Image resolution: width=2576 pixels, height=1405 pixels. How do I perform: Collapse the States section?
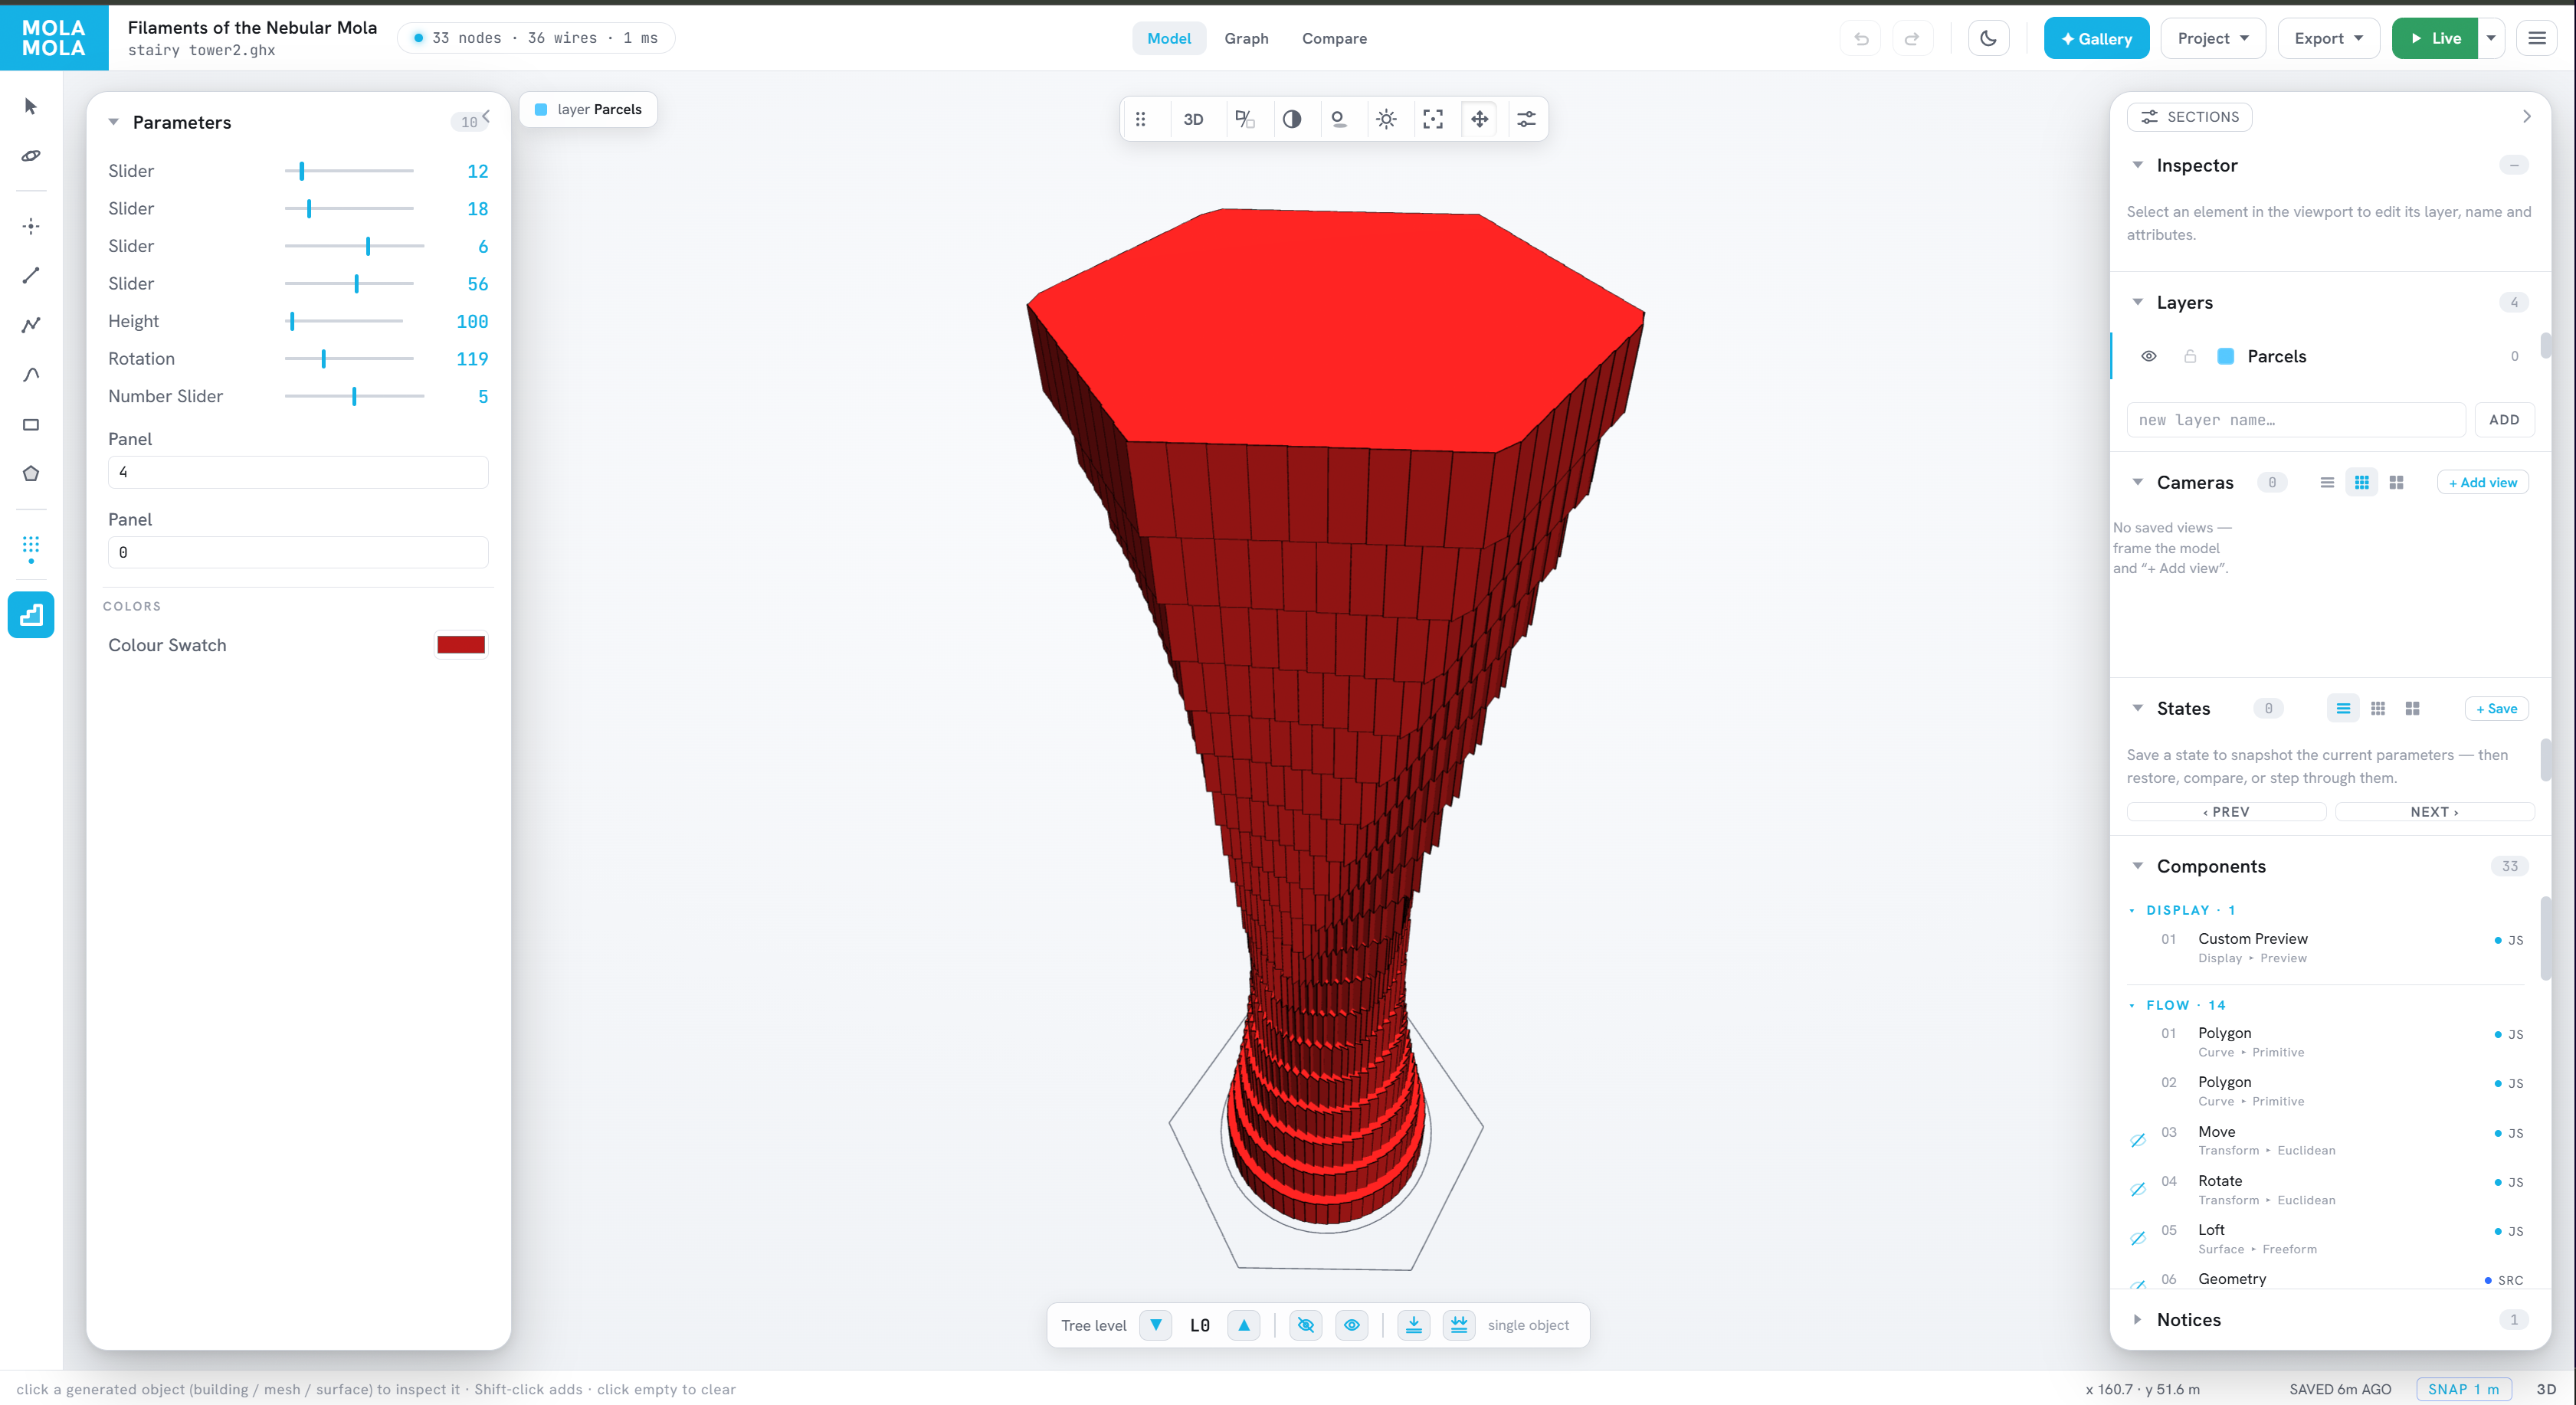(2138, 708)
